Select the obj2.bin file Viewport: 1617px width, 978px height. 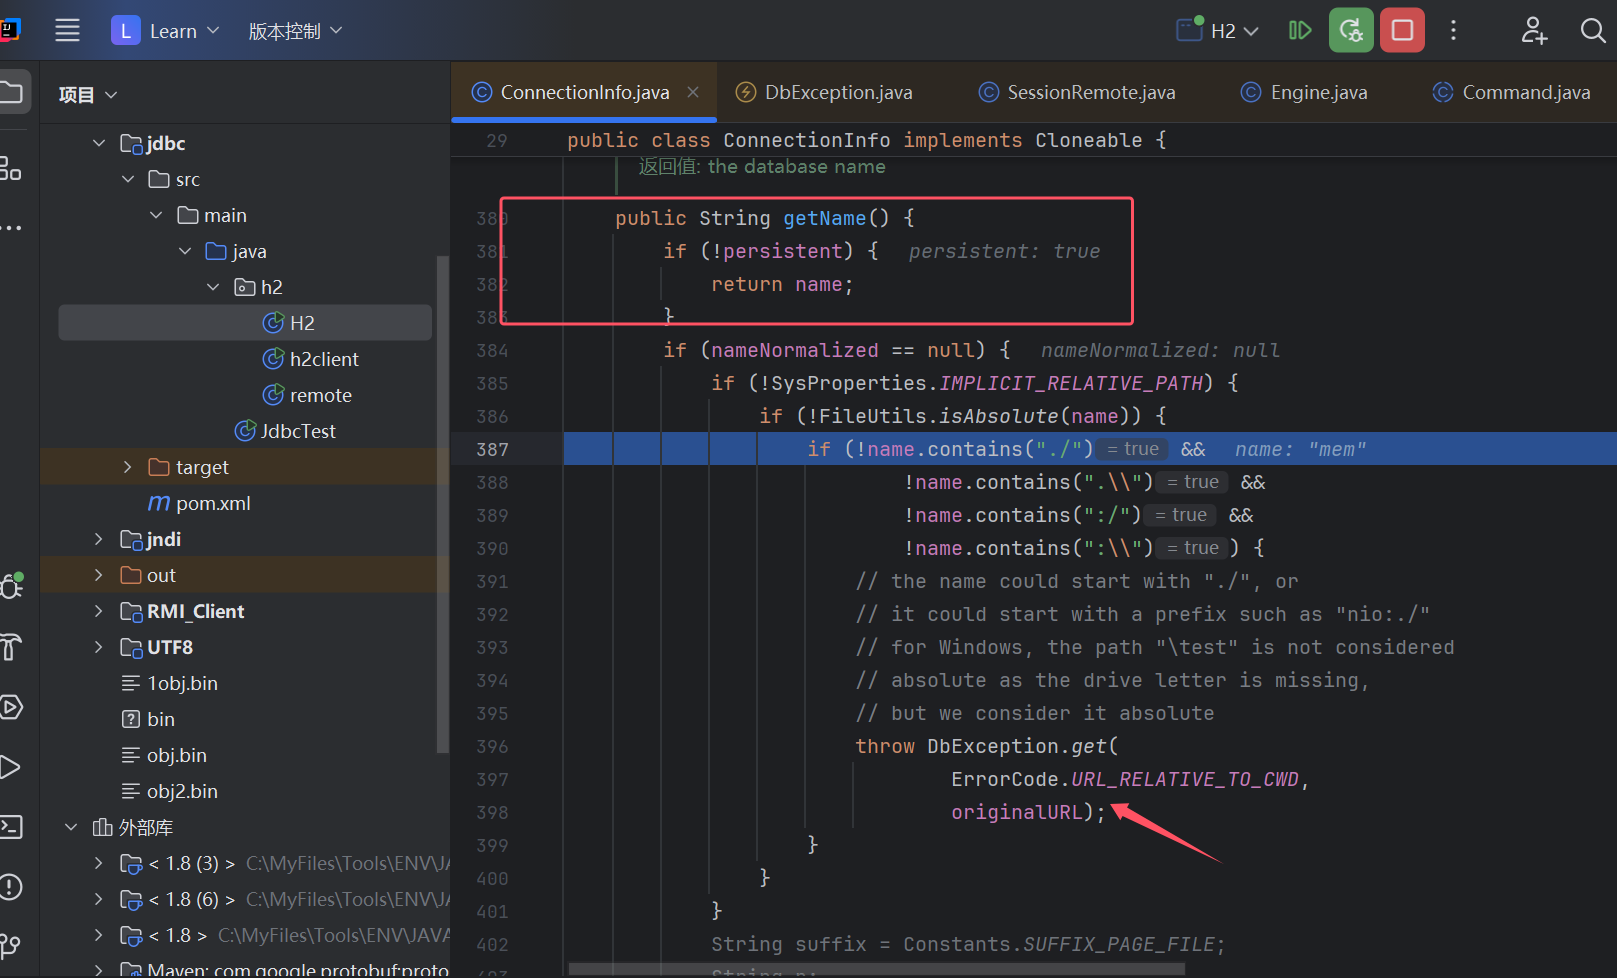(x=169, y=791)
